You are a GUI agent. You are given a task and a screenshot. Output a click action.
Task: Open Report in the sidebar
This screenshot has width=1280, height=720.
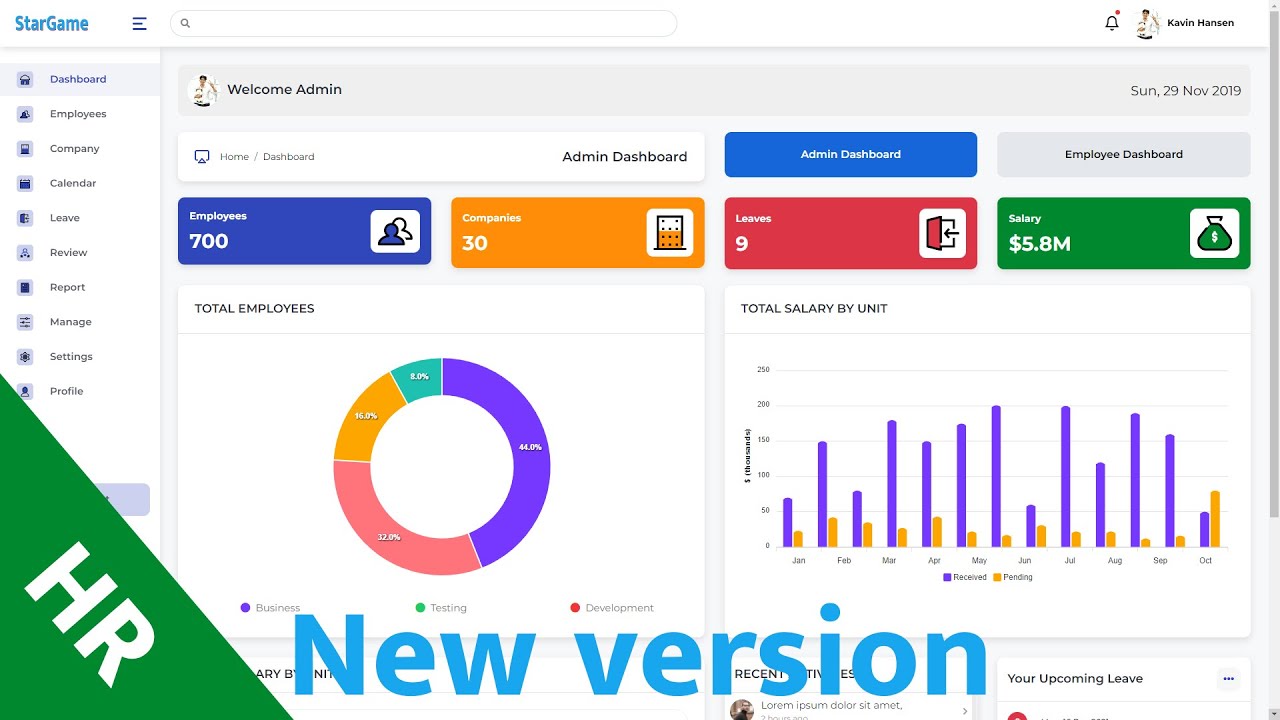pos(68,287)
